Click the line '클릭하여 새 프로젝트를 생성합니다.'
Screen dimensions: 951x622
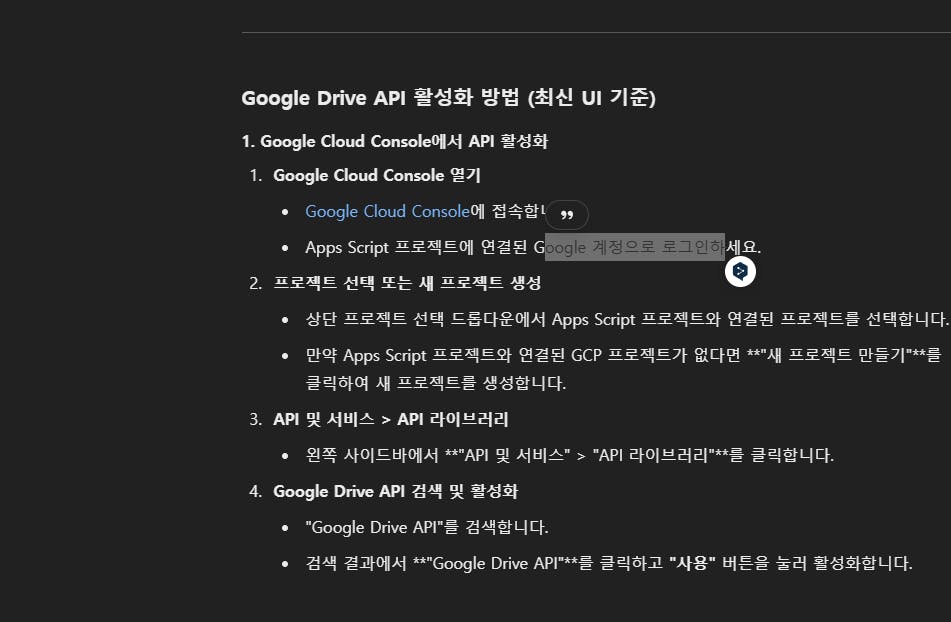pyautogui.click(x=435, y=383)
